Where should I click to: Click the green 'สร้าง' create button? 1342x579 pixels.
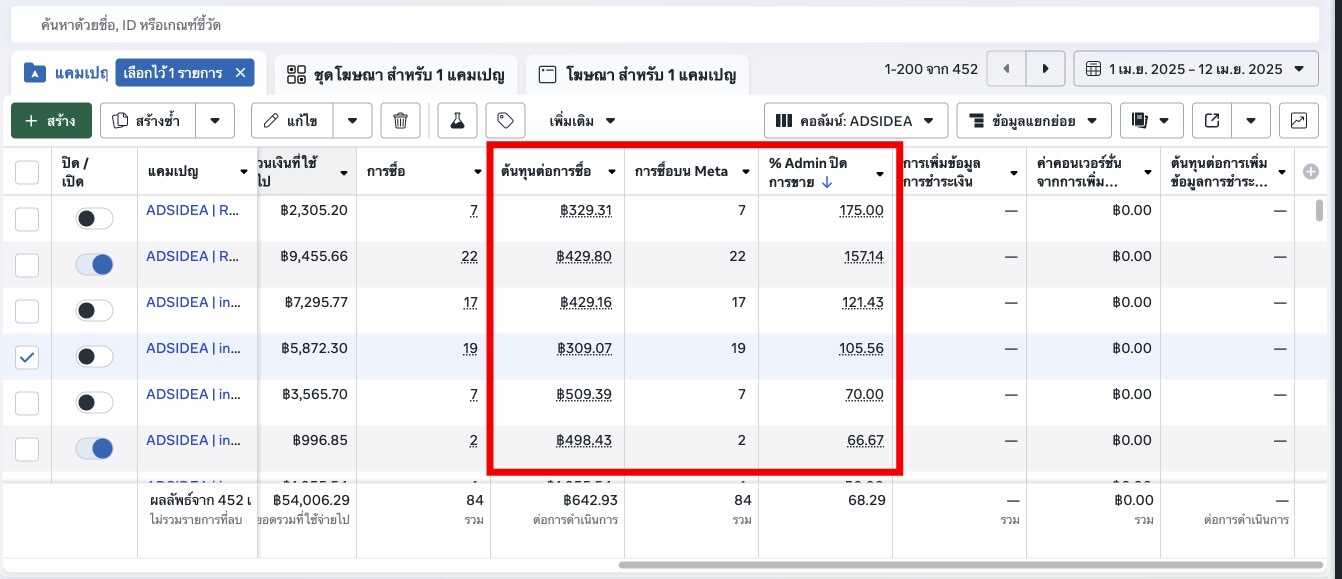click(51, 121)
